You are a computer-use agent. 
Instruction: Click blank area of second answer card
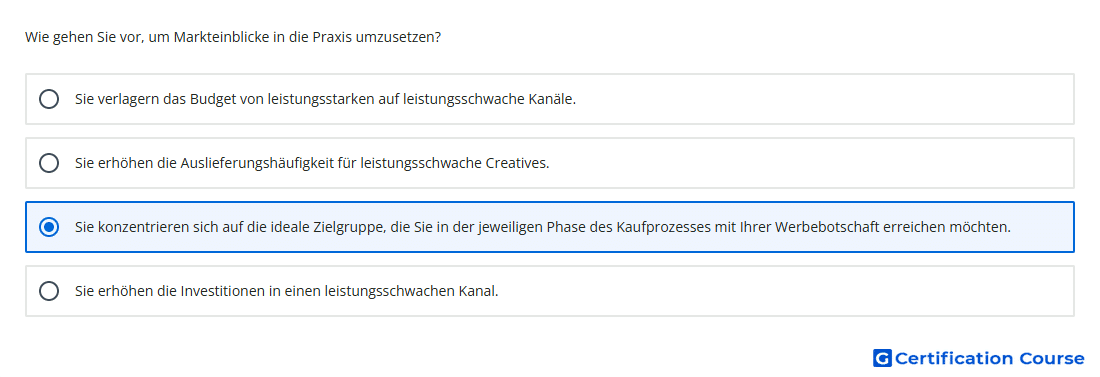814,163
